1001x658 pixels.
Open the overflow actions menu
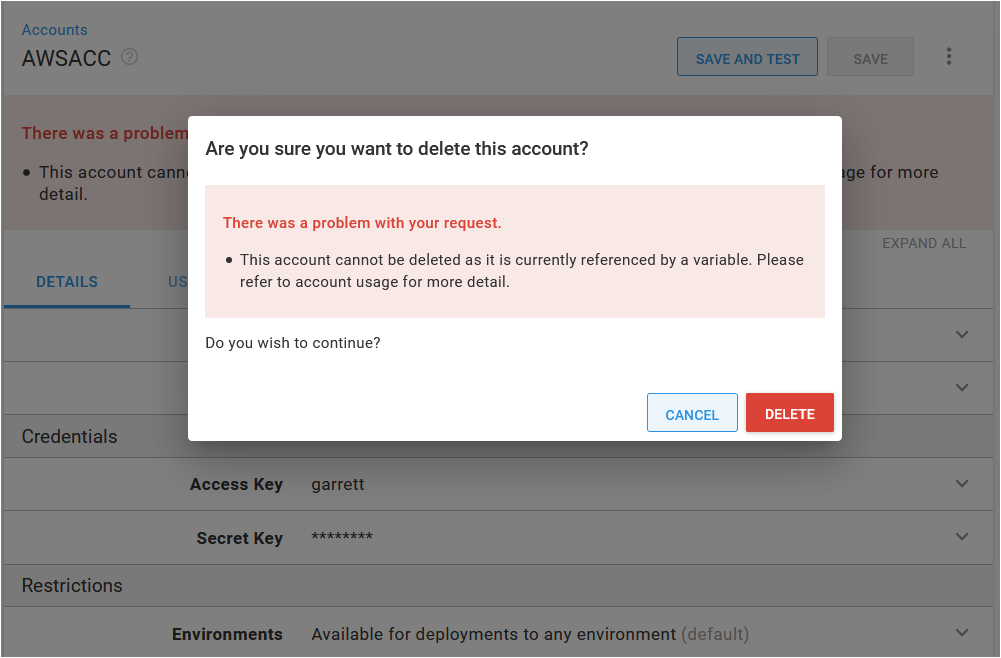tap(948, 56)
